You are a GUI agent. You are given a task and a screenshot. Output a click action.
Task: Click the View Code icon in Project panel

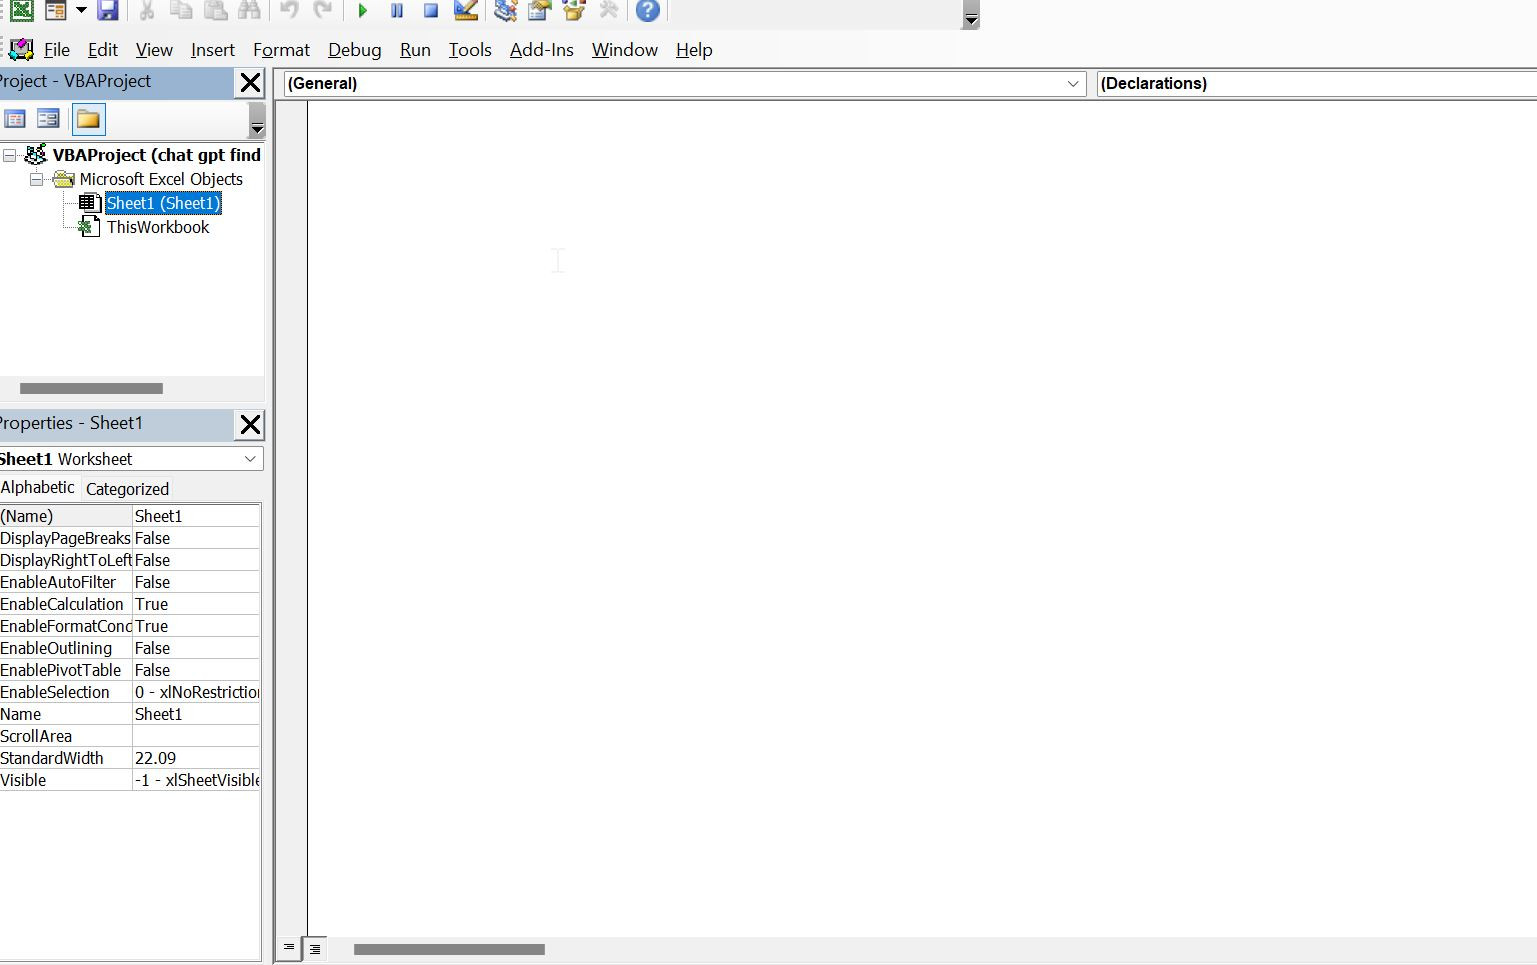point(15,119)
